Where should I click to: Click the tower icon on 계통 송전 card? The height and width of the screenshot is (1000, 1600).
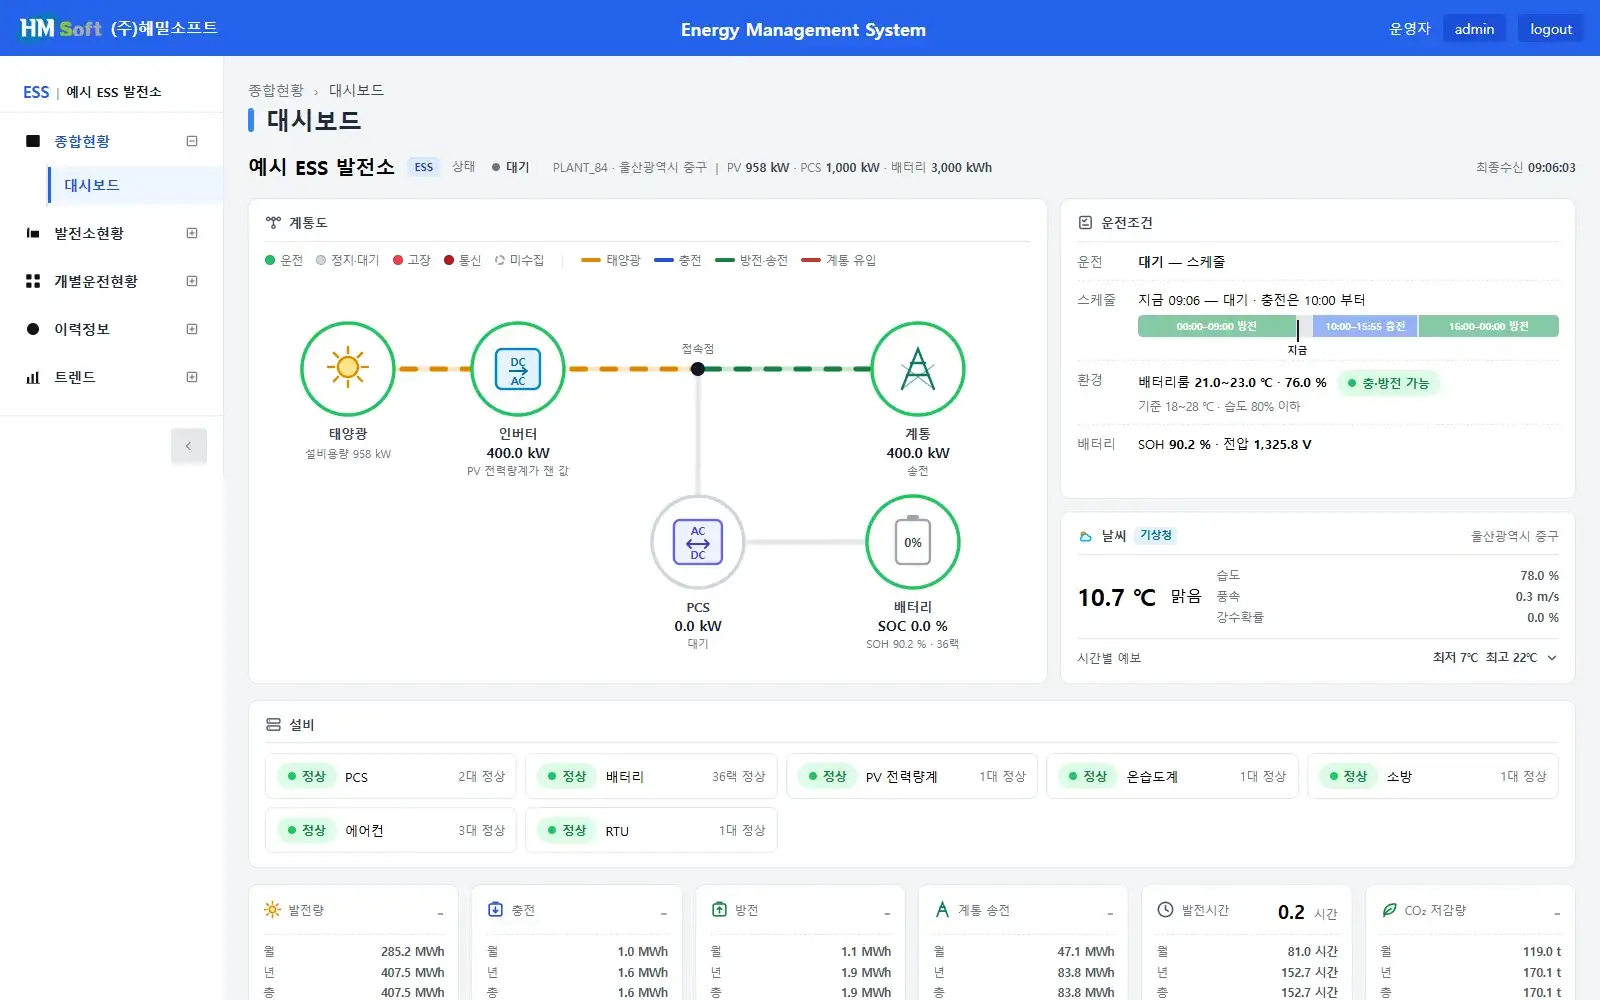click(942, 909)
